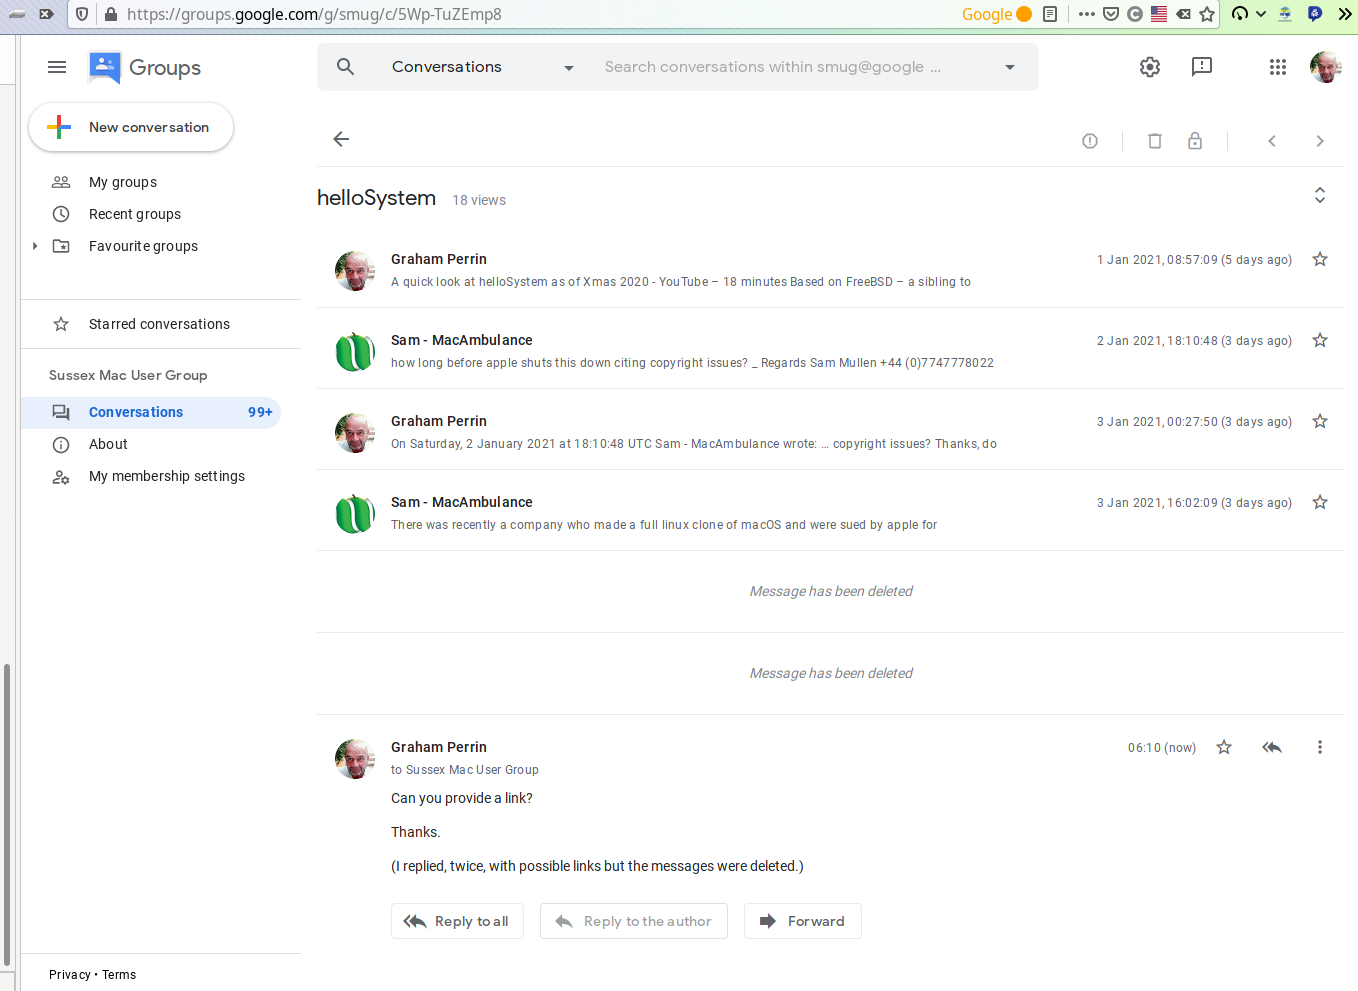Expand the Favourite groups tree item
Screen dimensions: 1358x991
pos(35,245)
